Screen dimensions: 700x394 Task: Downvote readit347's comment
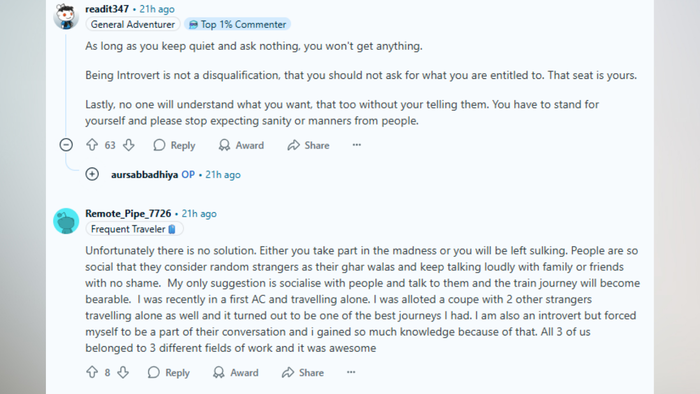pyautogui.click(x=129, y=145)
